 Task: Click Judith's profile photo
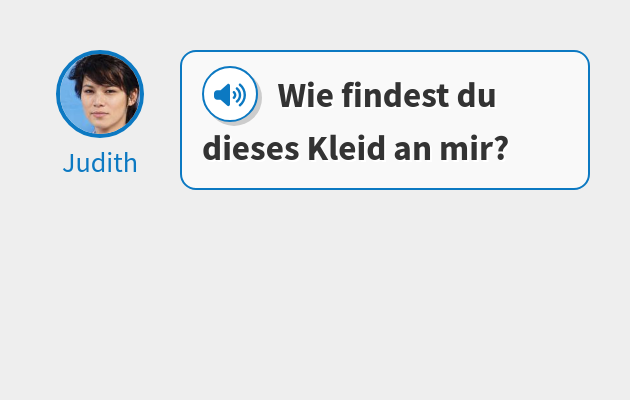pos(100,94)
